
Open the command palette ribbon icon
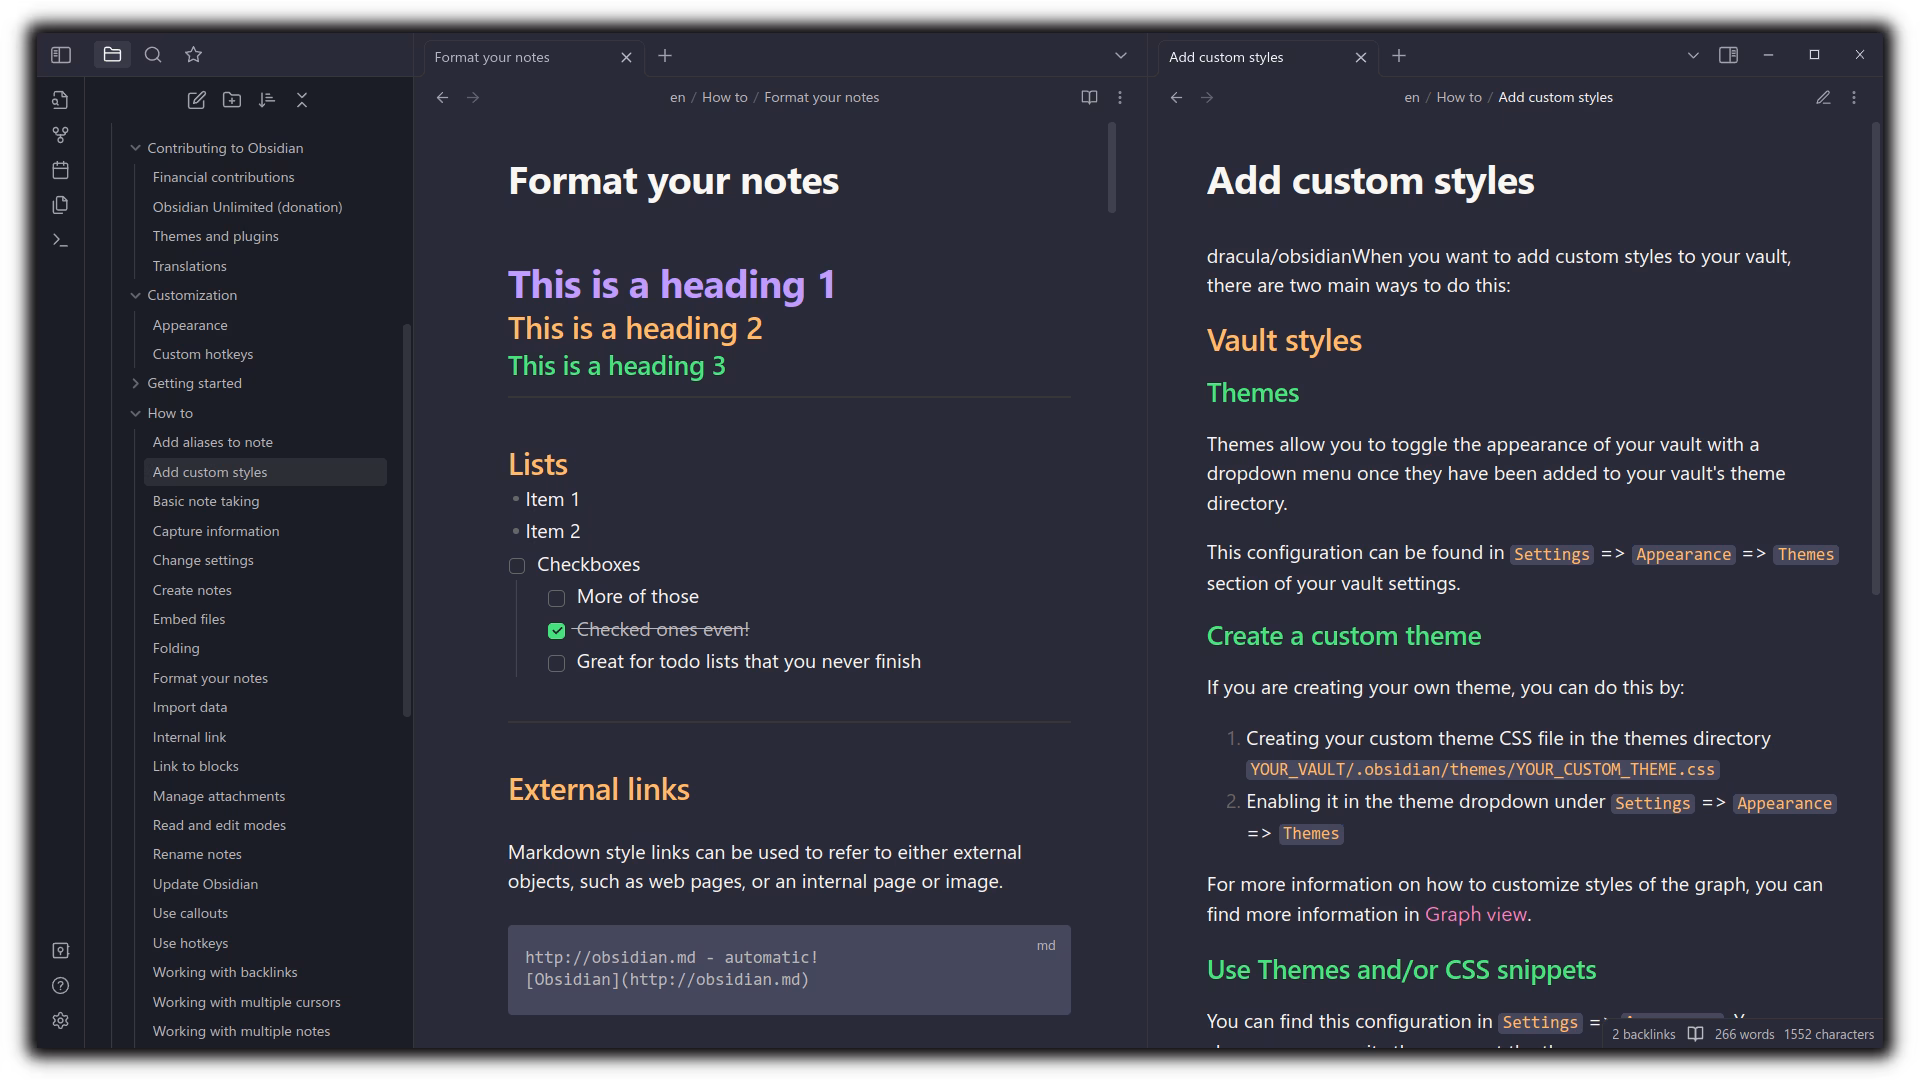[x=61, y=240]
